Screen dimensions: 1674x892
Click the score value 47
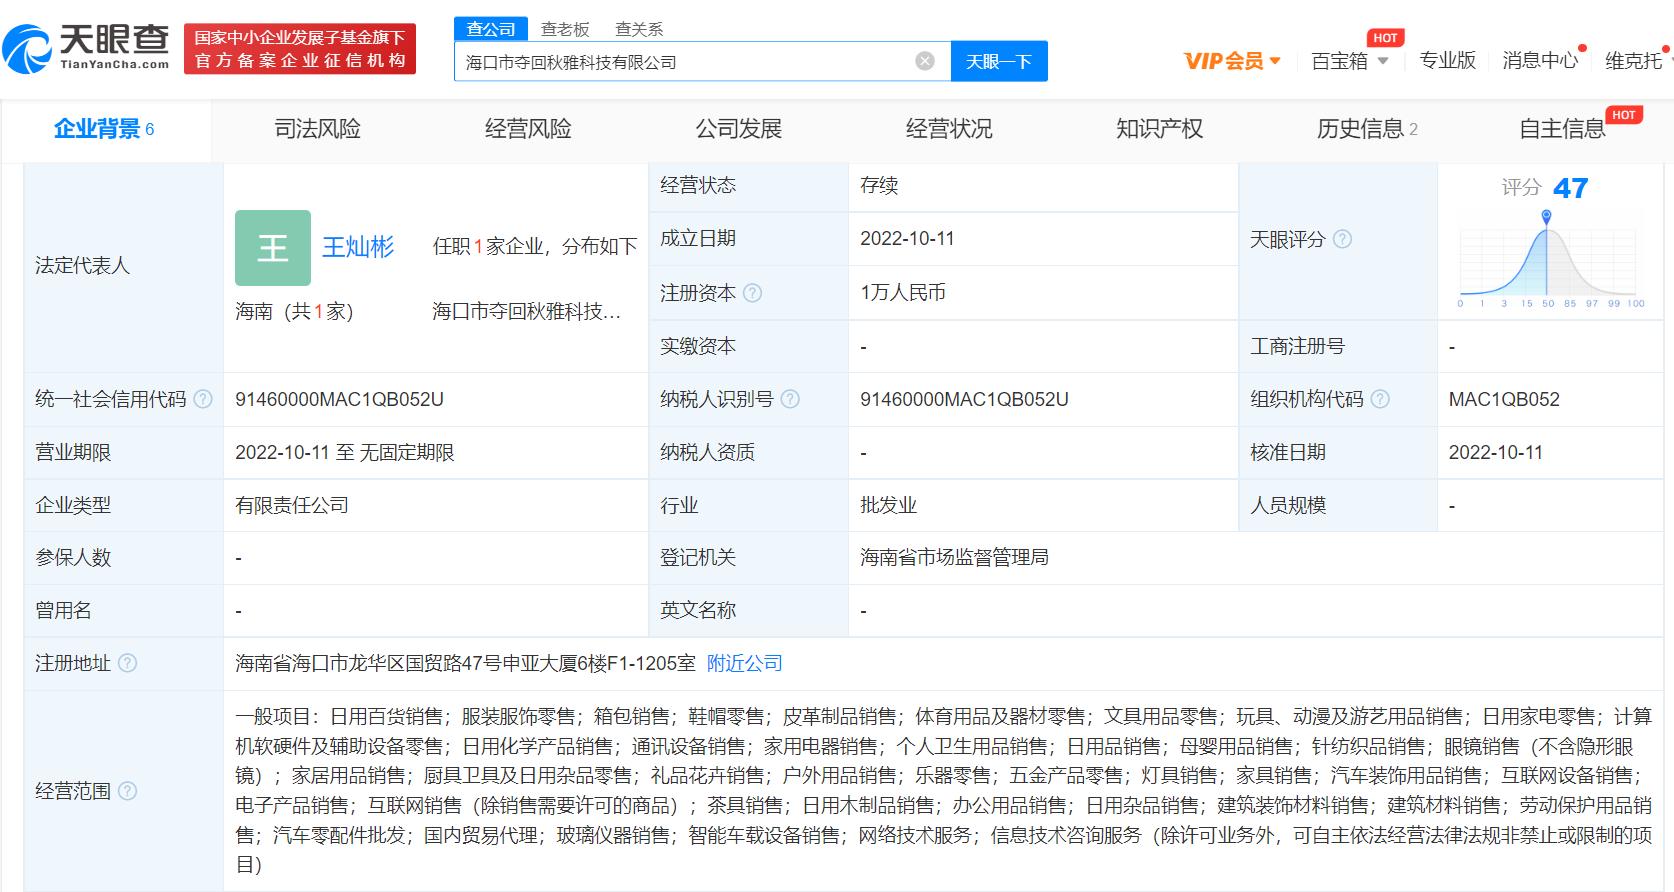1570,188
